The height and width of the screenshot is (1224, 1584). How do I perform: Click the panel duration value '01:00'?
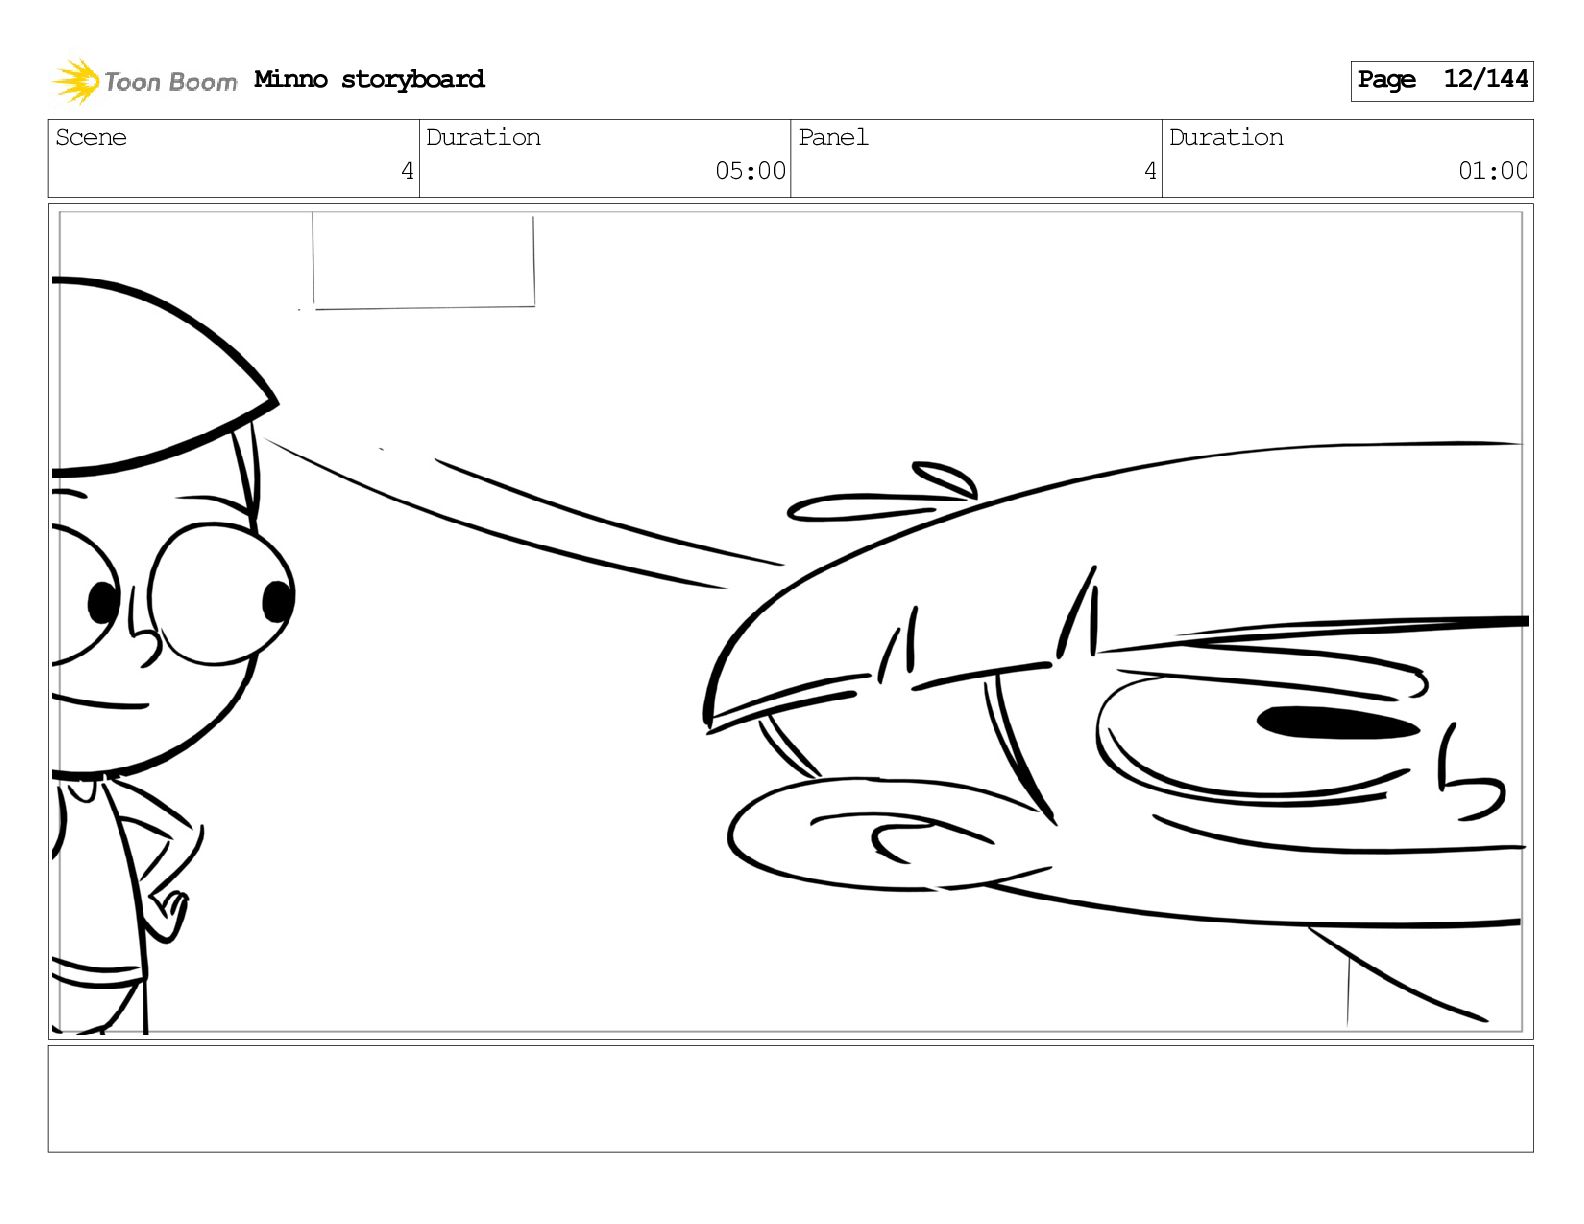click(x=1493, y=171)
